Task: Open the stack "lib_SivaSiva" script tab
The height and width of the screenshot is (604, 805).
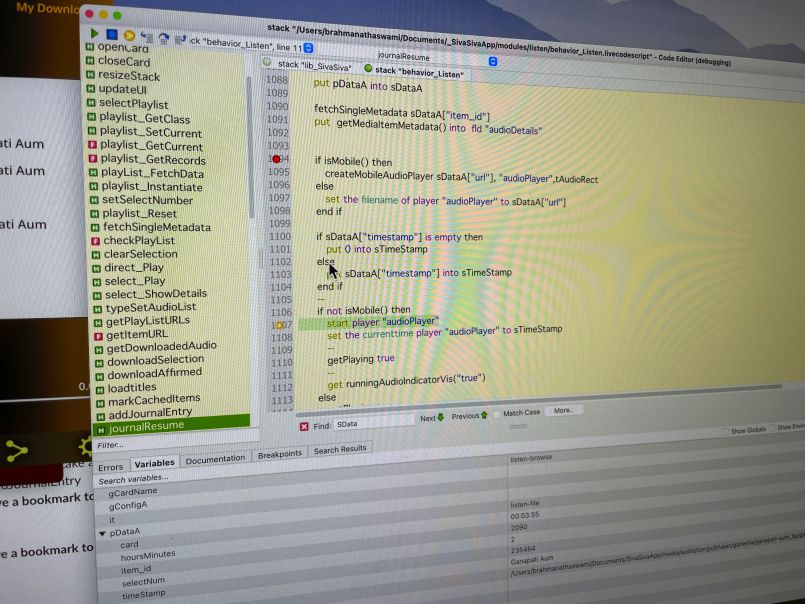Action: [314, 65]
